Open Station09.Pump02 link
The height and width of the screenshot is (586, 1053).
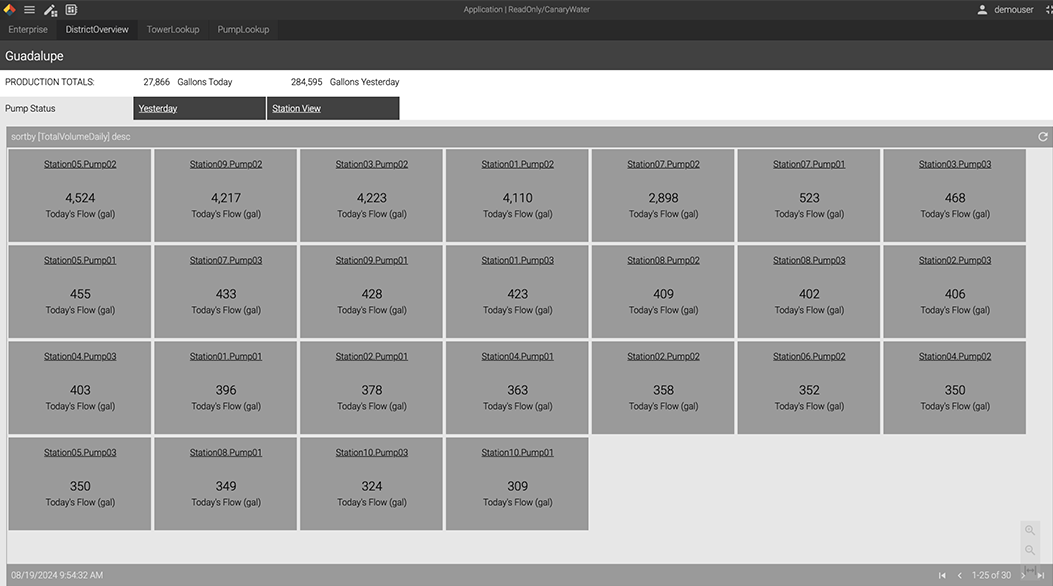coord(226,164)
